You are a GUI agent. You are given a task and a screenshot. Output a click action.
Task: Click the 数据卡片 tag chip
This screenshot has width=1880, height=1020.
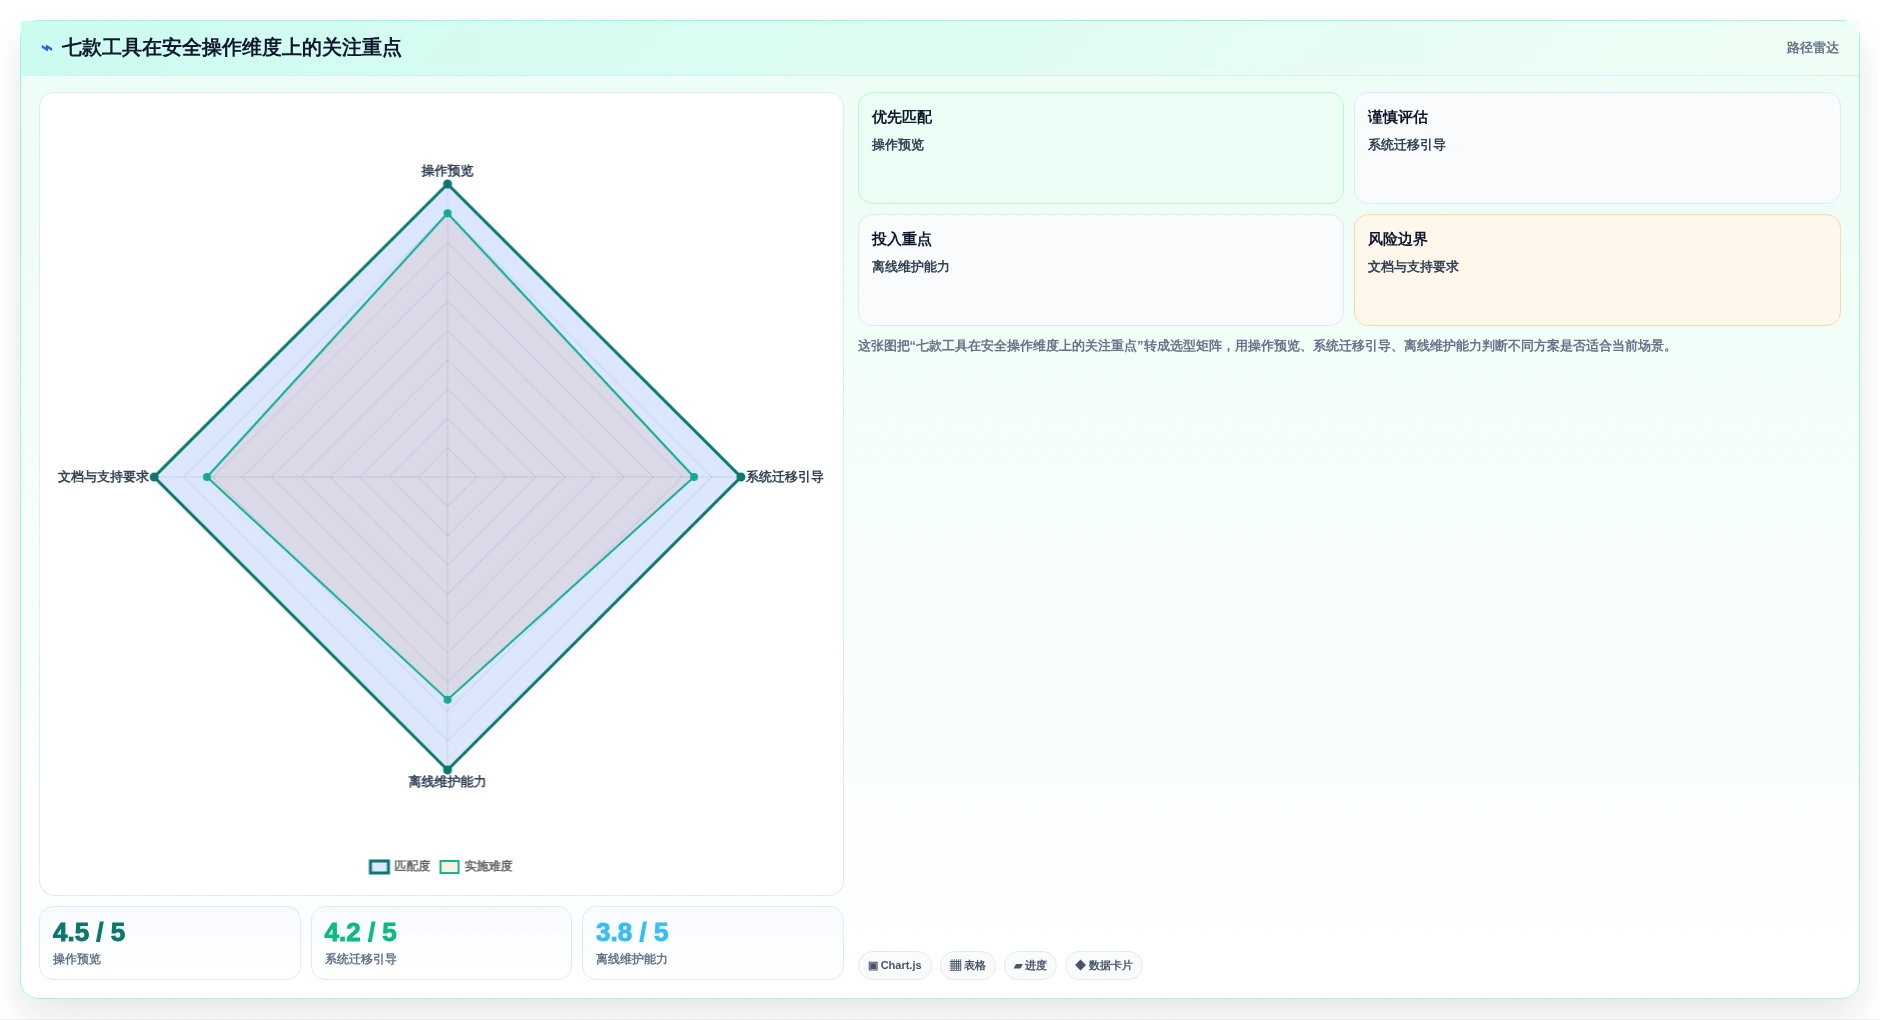pos(1104,966)
